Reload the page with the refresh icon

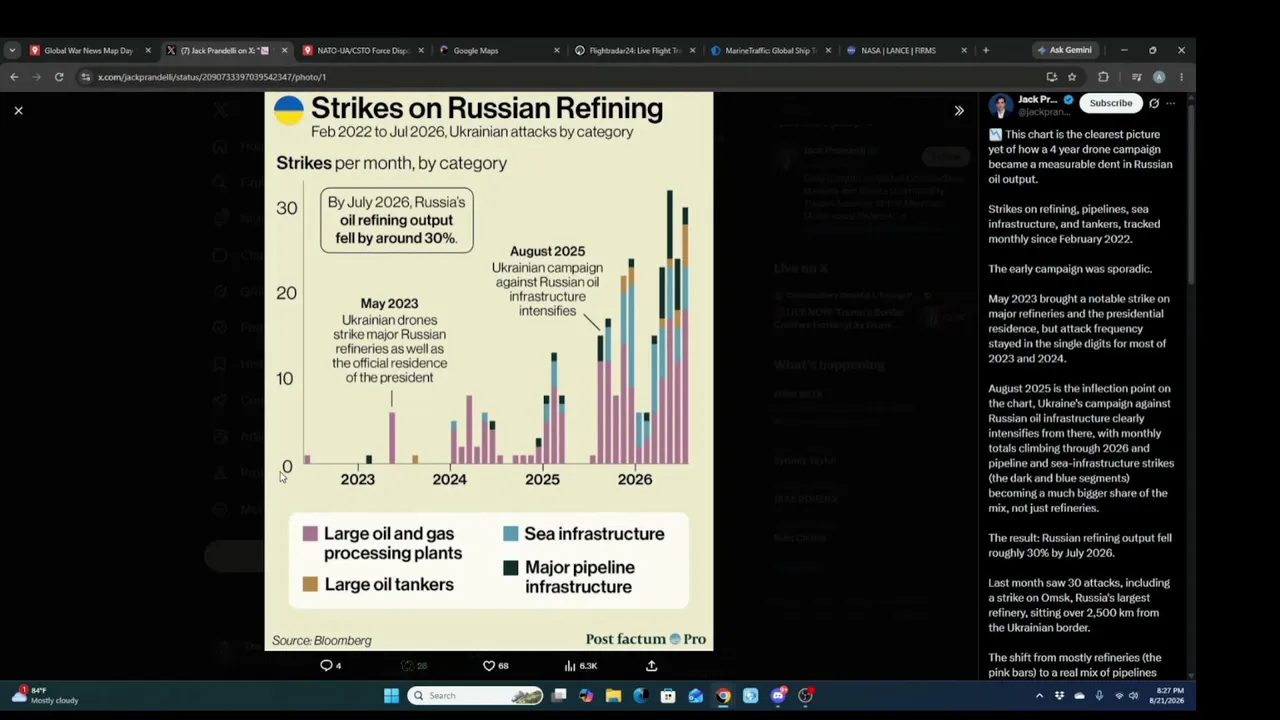[59, 77]
